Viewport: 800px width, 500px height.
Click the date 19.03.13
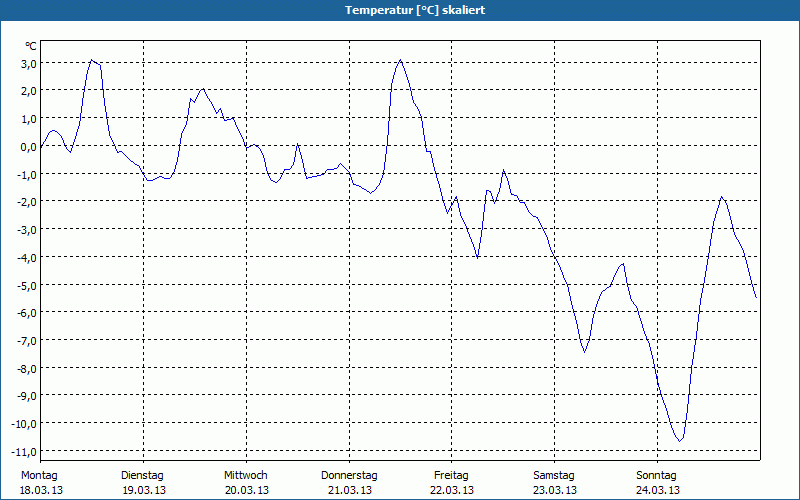tap(144, 490)
